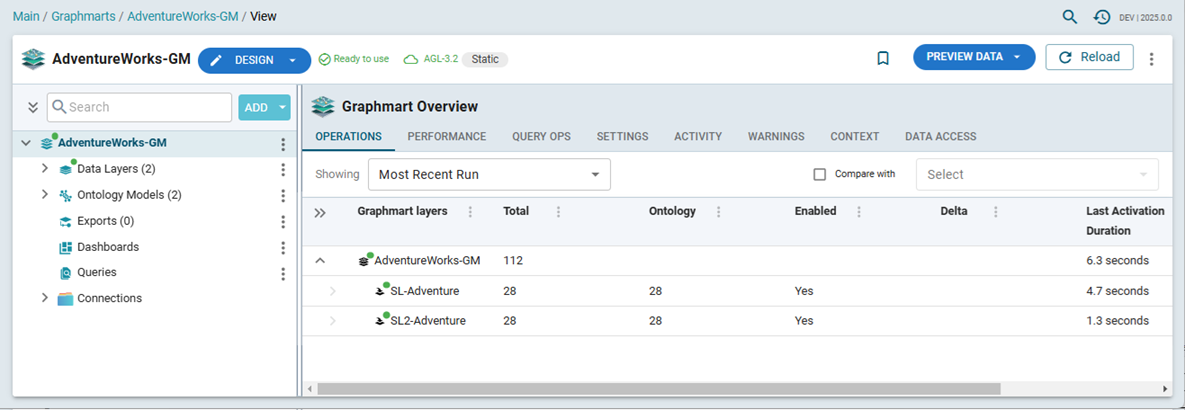This screenshot has width=1185, height=410.
Task: Open Graphmart layers column menu
Action: click(x=470, y=212)
